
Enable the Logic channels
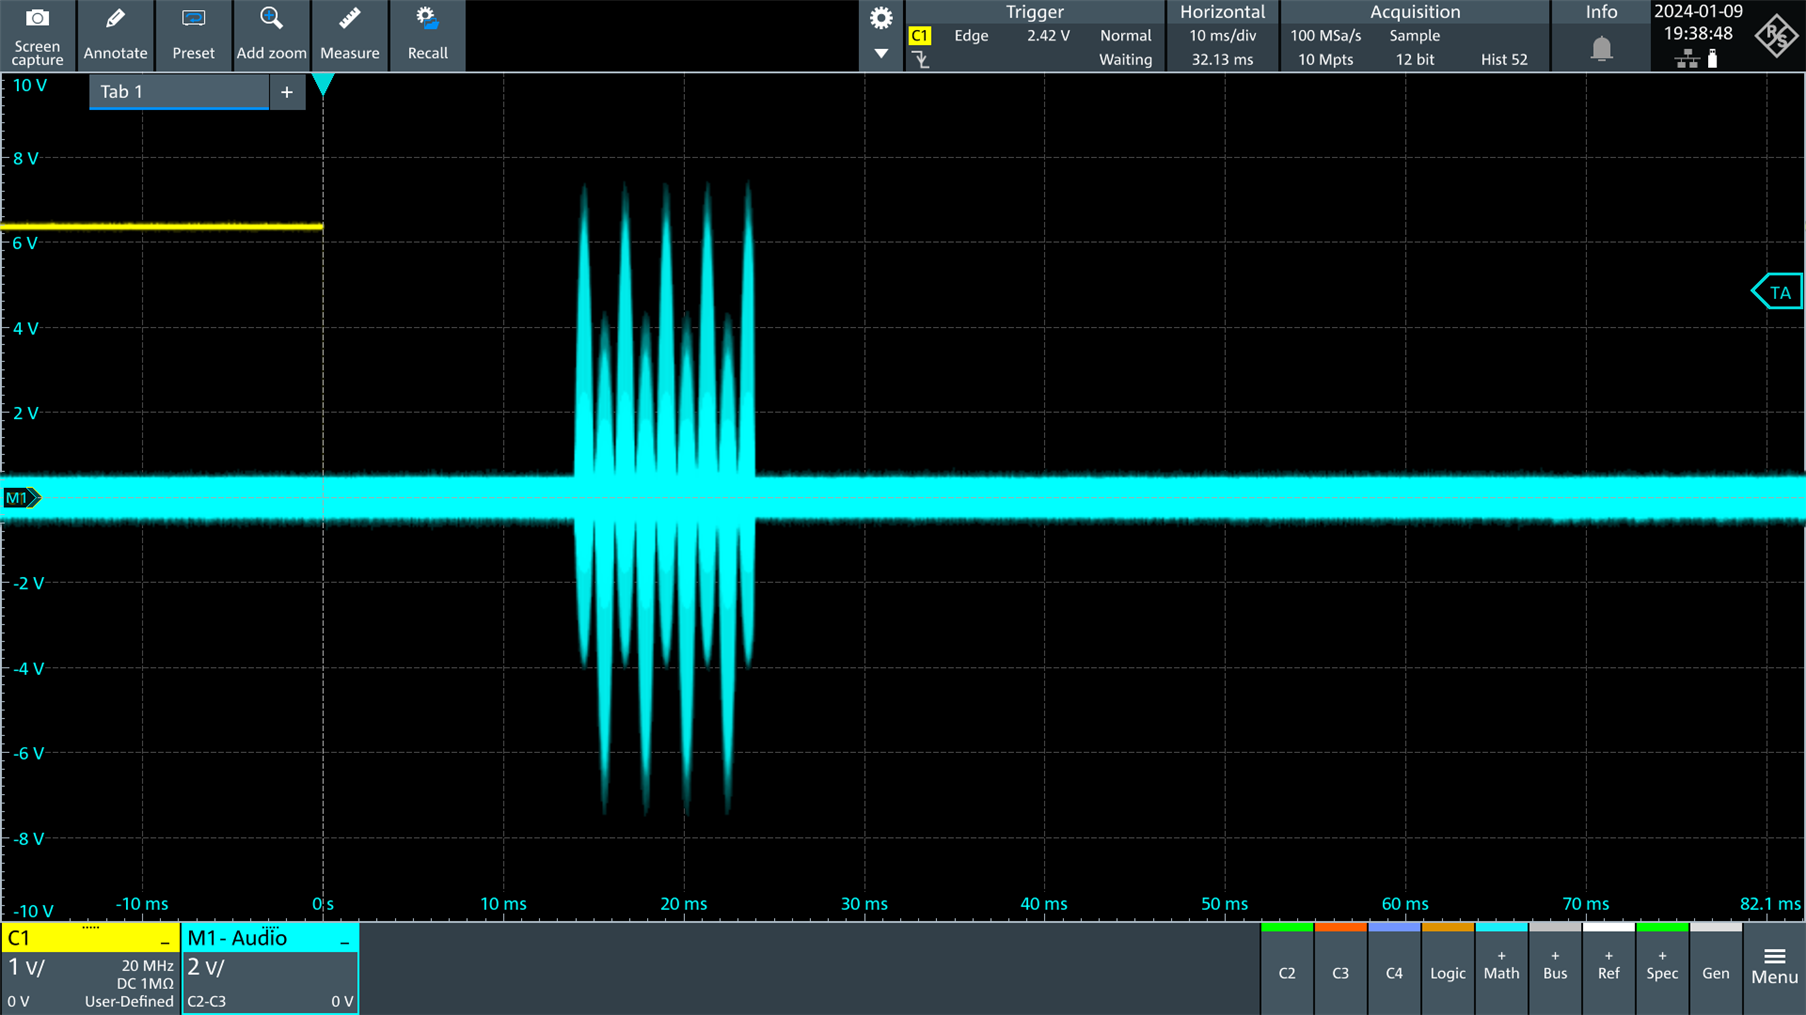click(1448, 967)
